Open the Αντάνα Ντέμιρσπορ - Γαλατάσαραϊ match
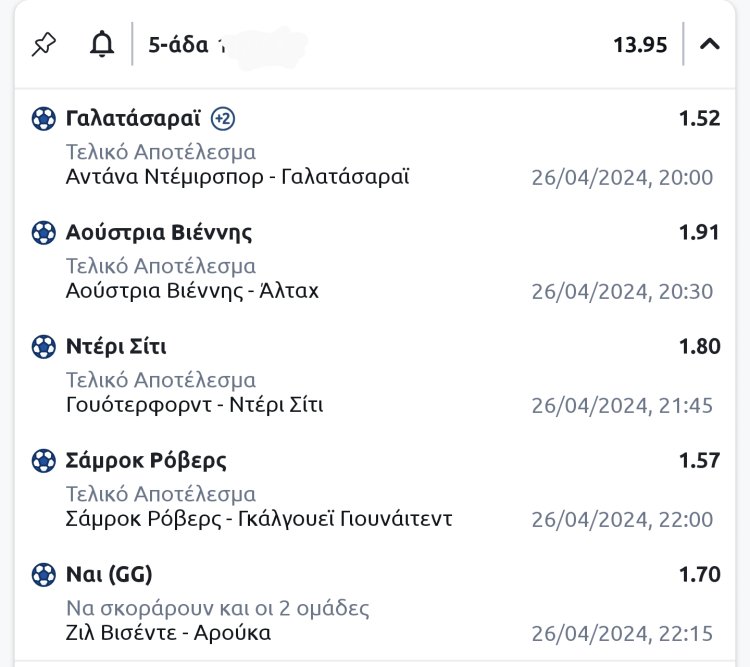Image resolution: width=750 pixels, height=667 pixels. pos(237,177)
